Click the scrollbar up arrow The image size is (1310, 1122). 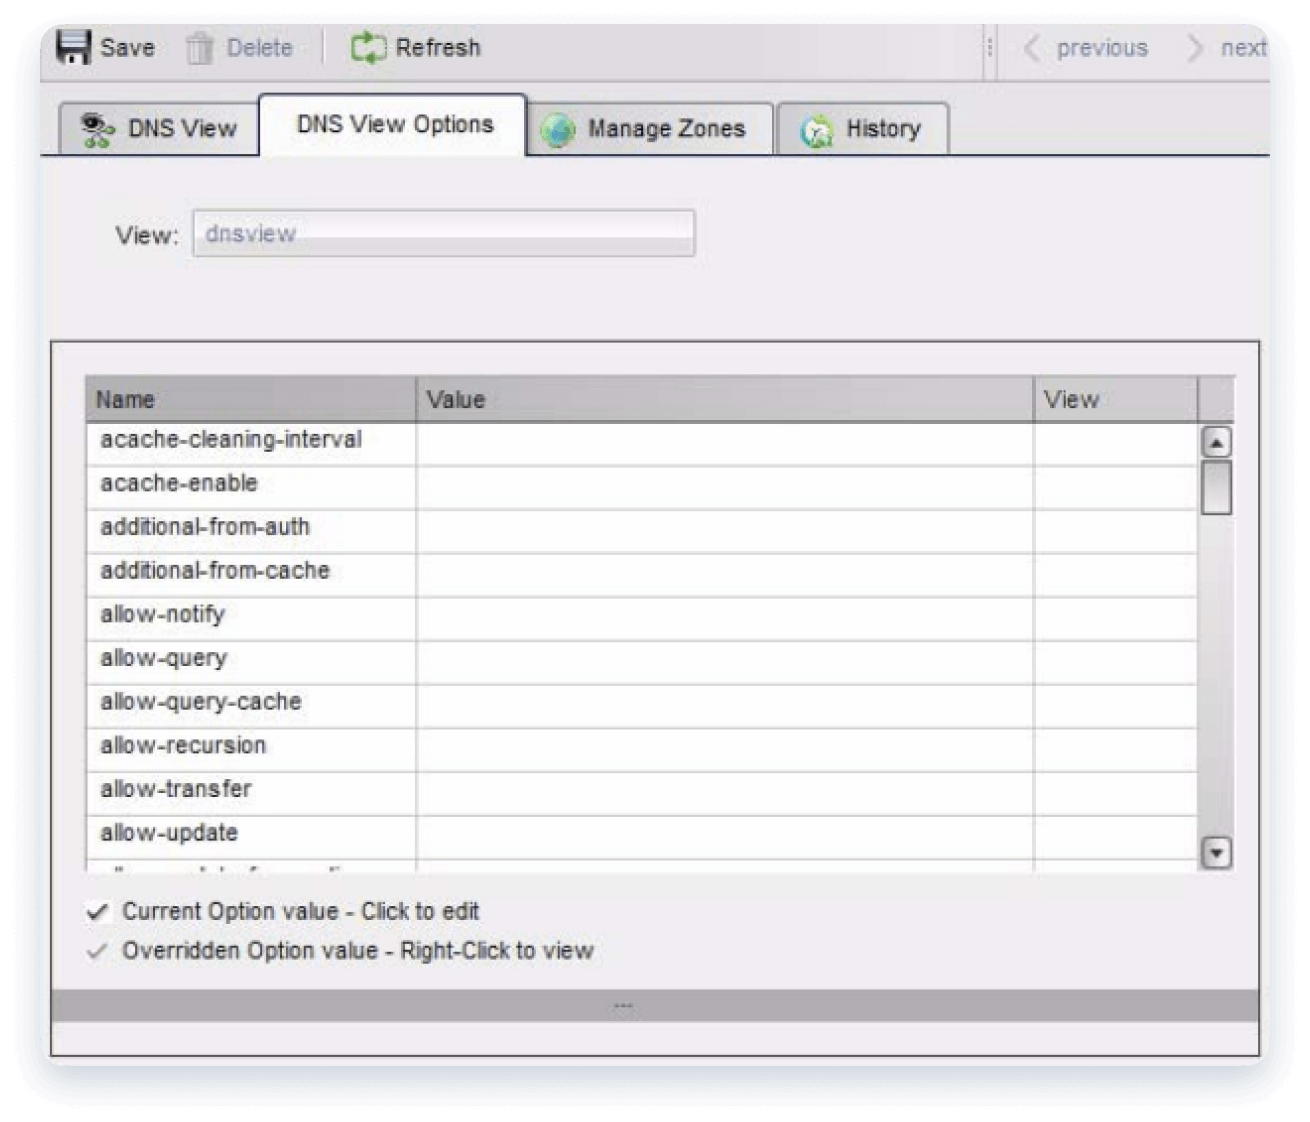(1216, 443)
